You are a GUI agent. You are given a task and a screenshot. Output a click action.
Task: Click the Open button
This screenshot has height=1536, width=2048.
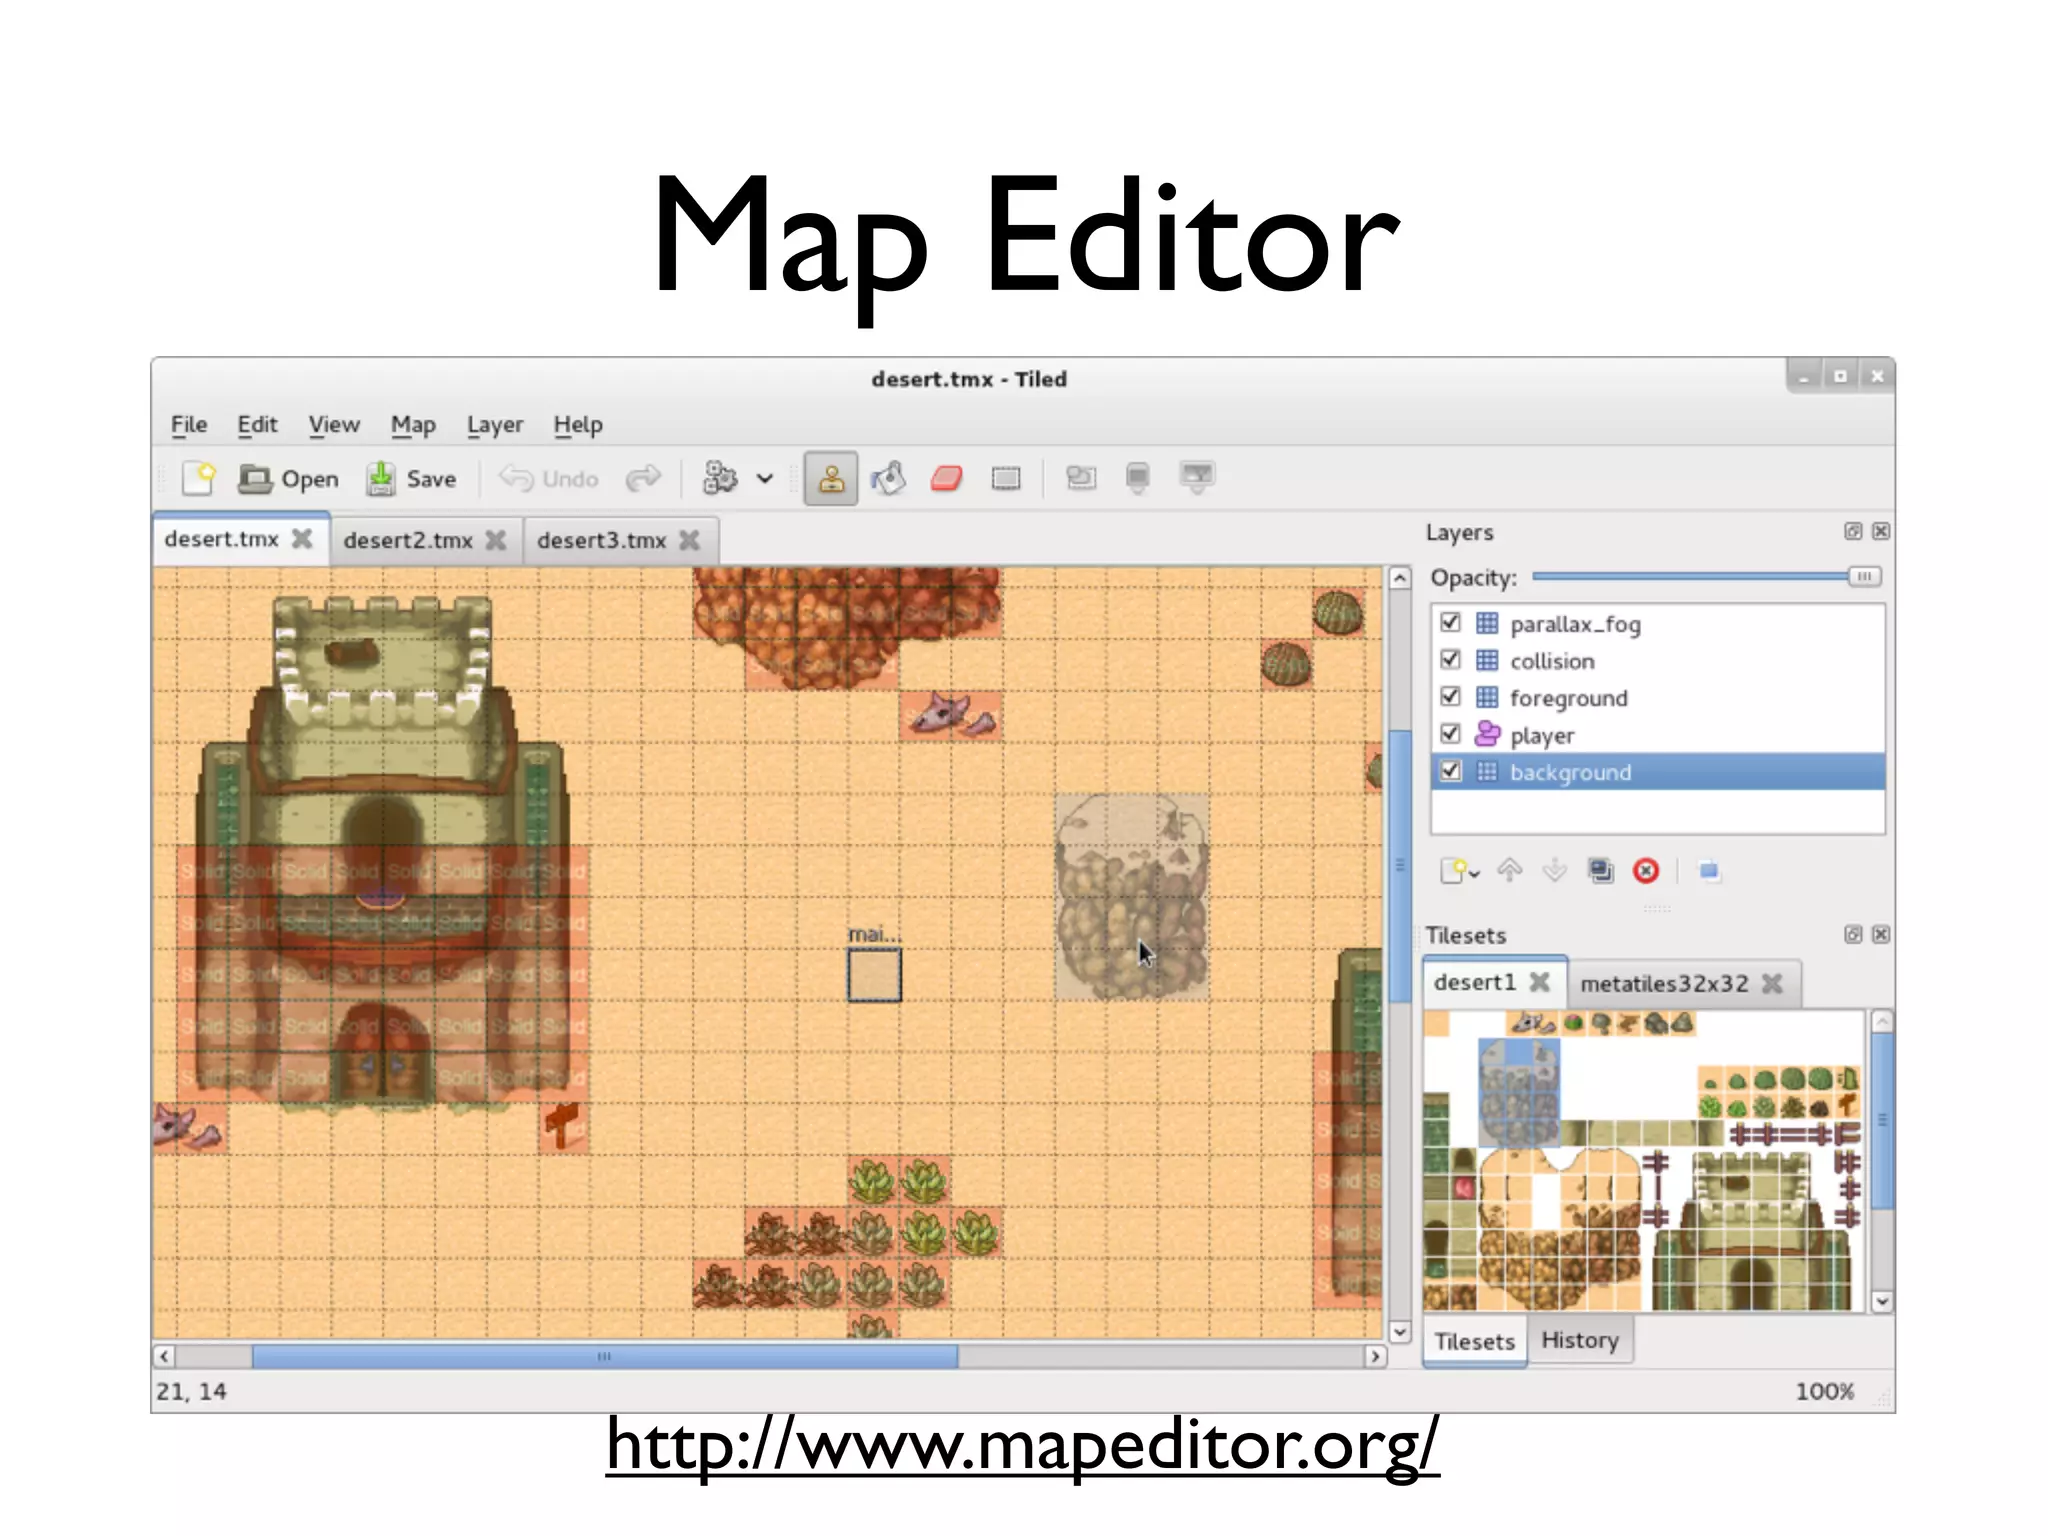point(288,479)
